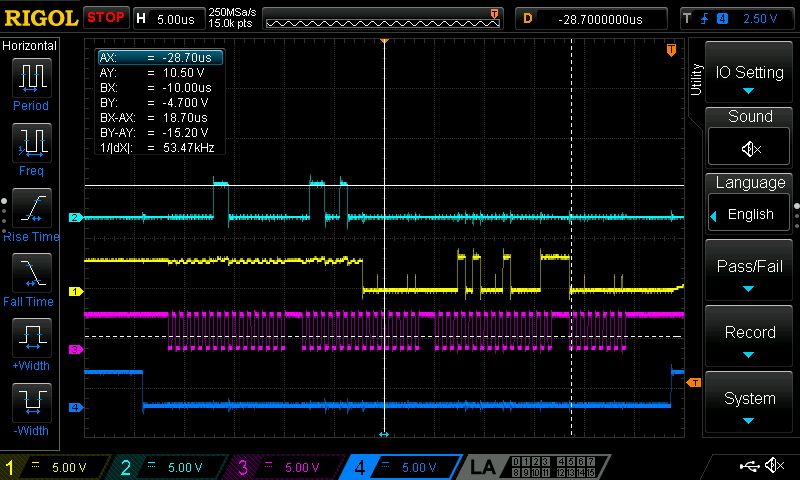The height and width of the screenshot is (480, 800).
Task: Change the Language English selector
Action: point(749,214)
